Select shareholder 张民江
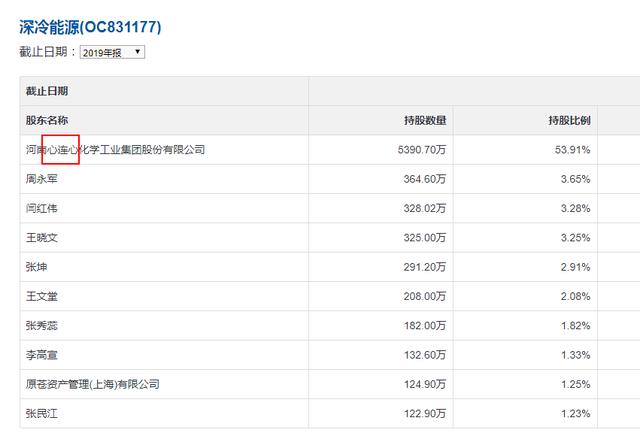Screen dimensions: 640x445 point(42,414)
